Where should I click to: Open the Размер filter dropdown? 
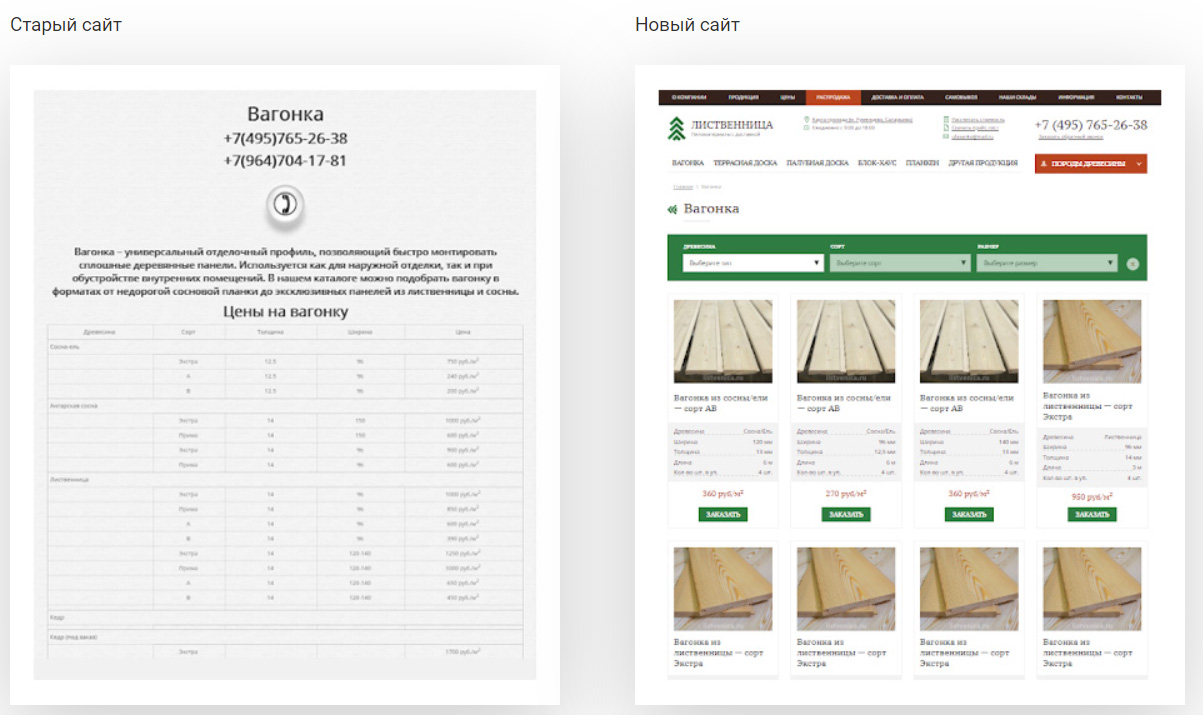[1047, 263]
